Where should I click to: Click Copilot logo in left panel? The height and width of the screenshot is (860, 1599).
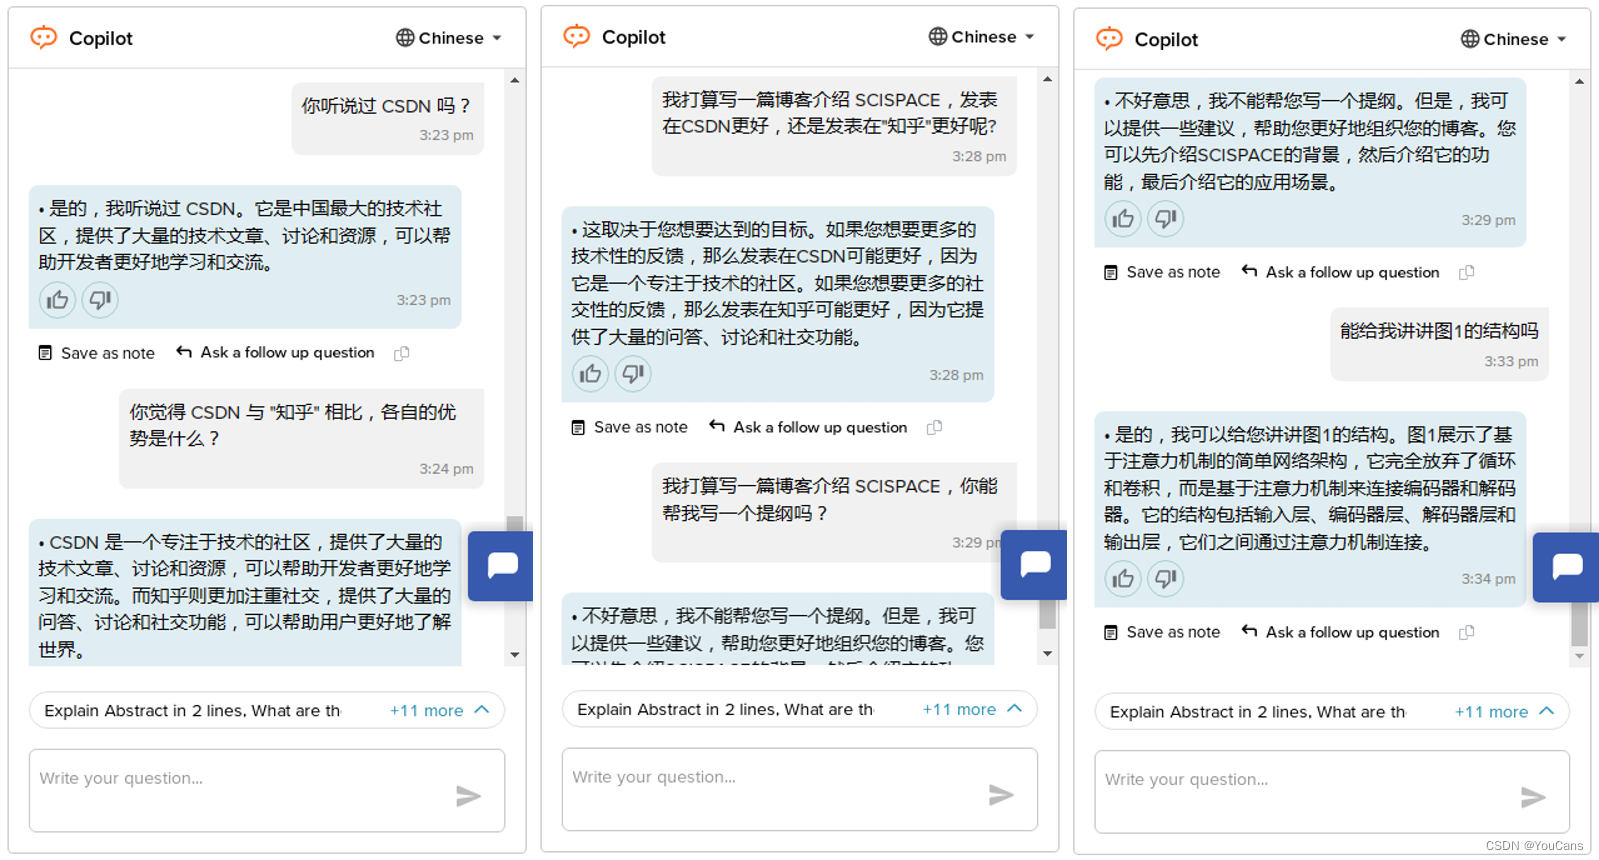click(44, 38)
